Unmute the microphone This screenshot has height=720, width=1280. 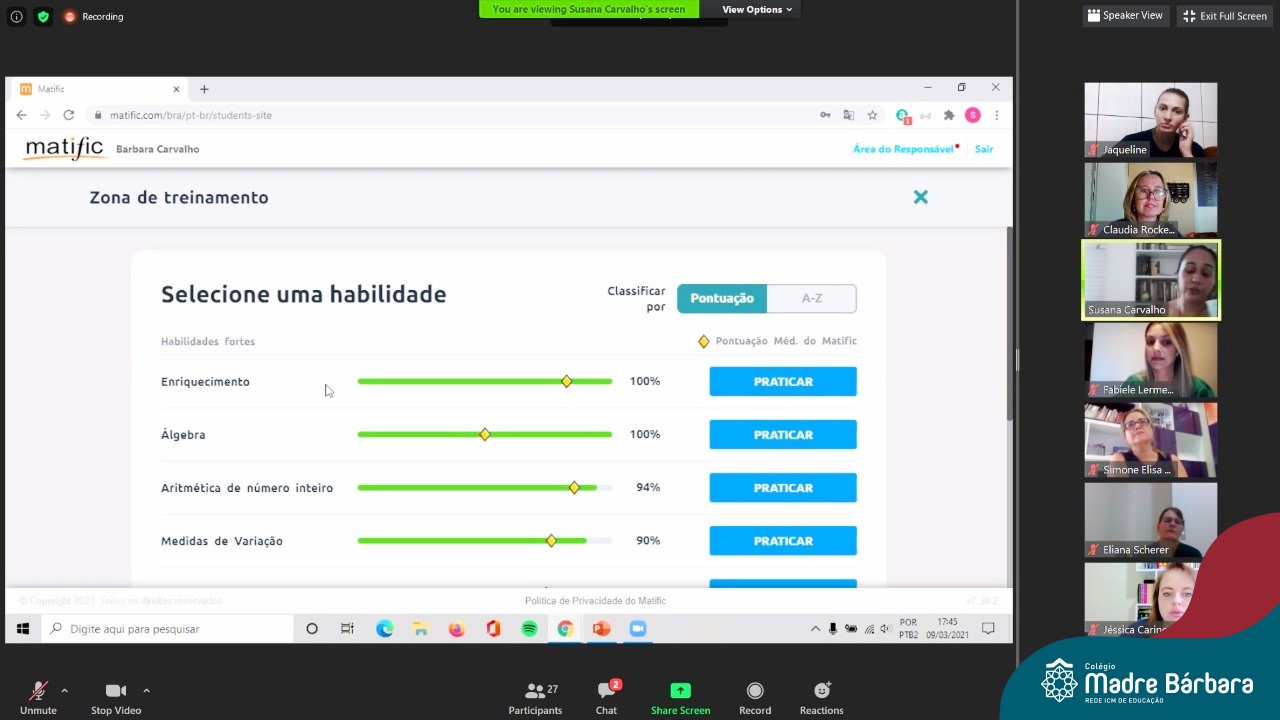point(38,692)
